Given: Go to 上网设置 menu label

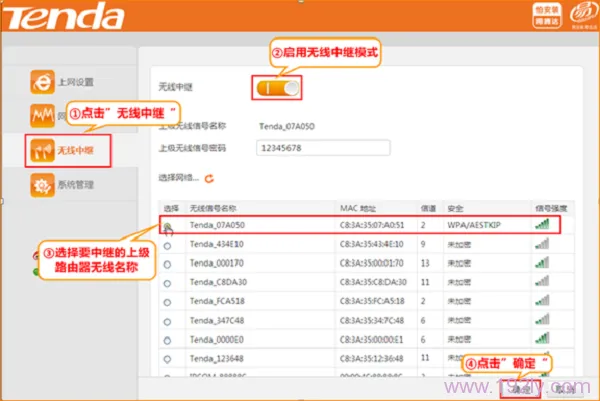Looking at the screenshot, I should pos(82,82).
